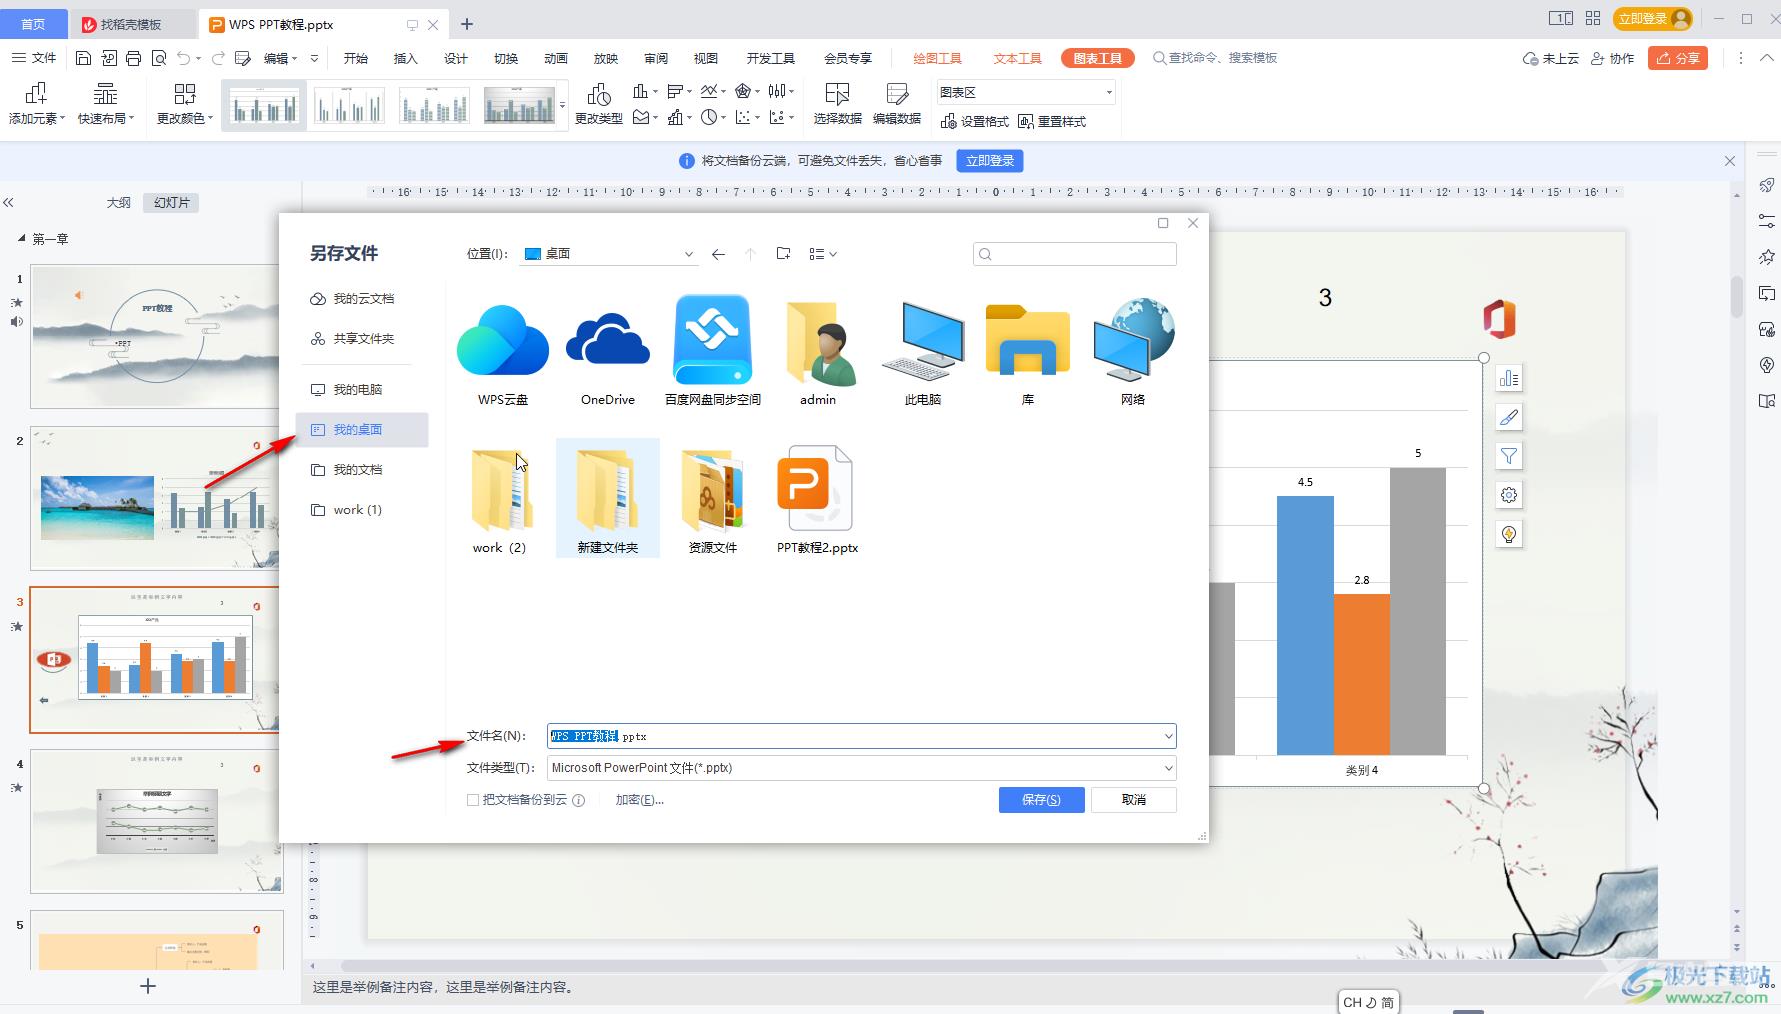
Task: Click the 保存(S) button
Action: coord(1041,800)
